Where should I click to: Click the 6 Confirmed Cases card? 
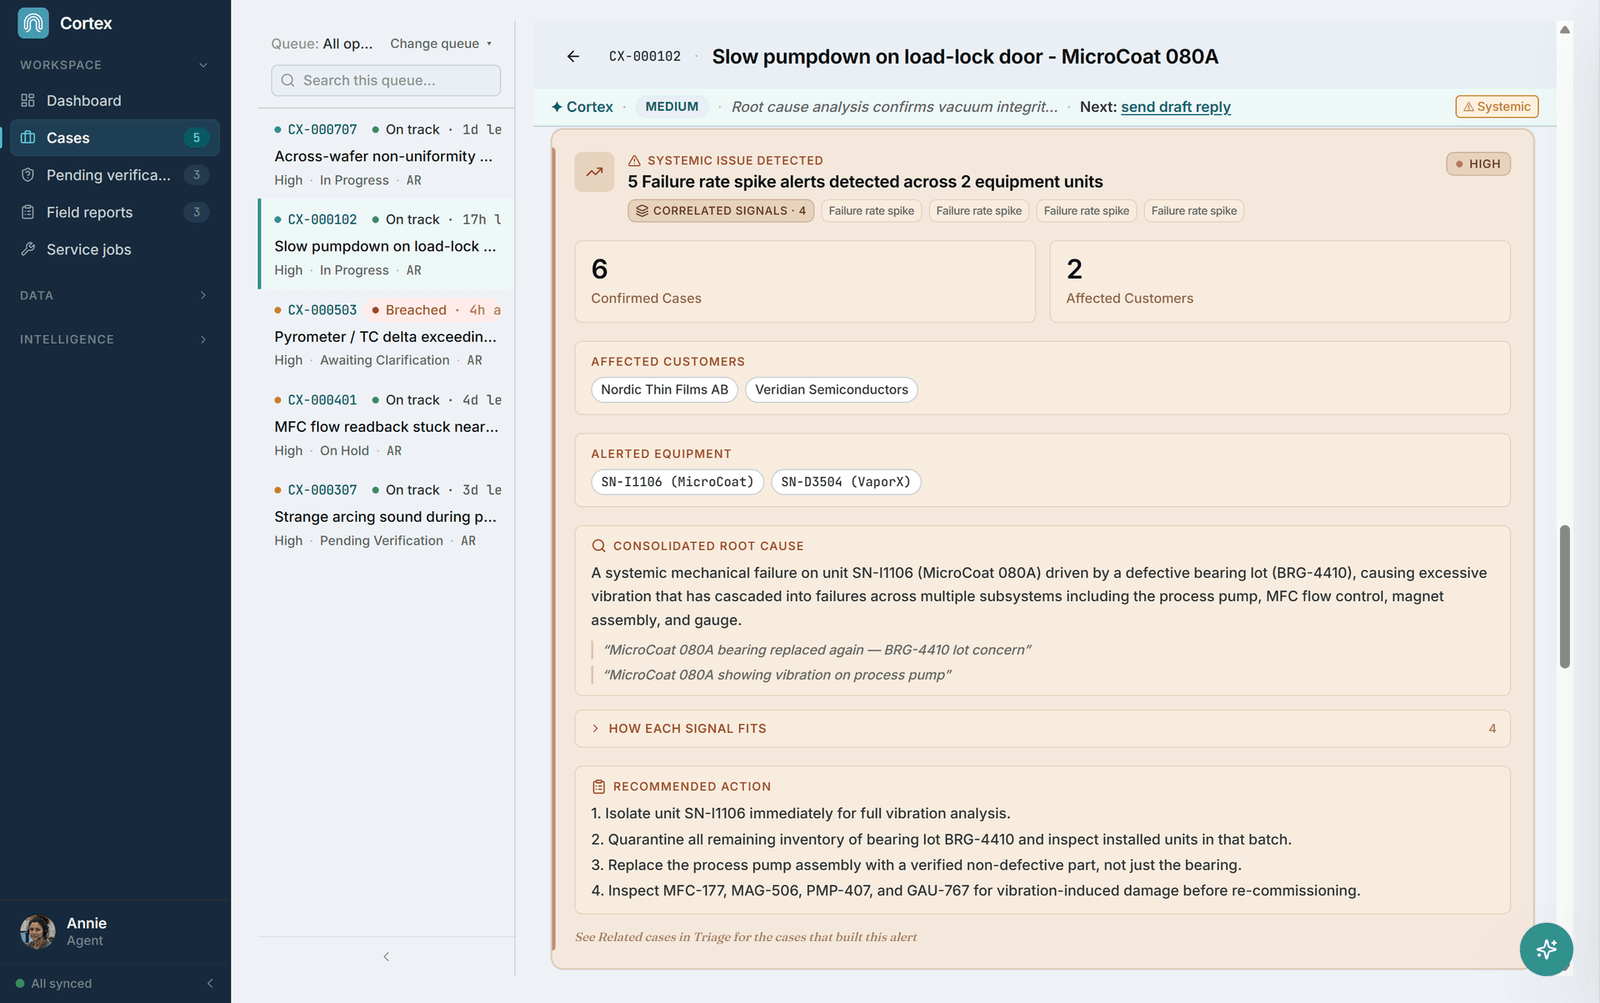click(805, 282)
